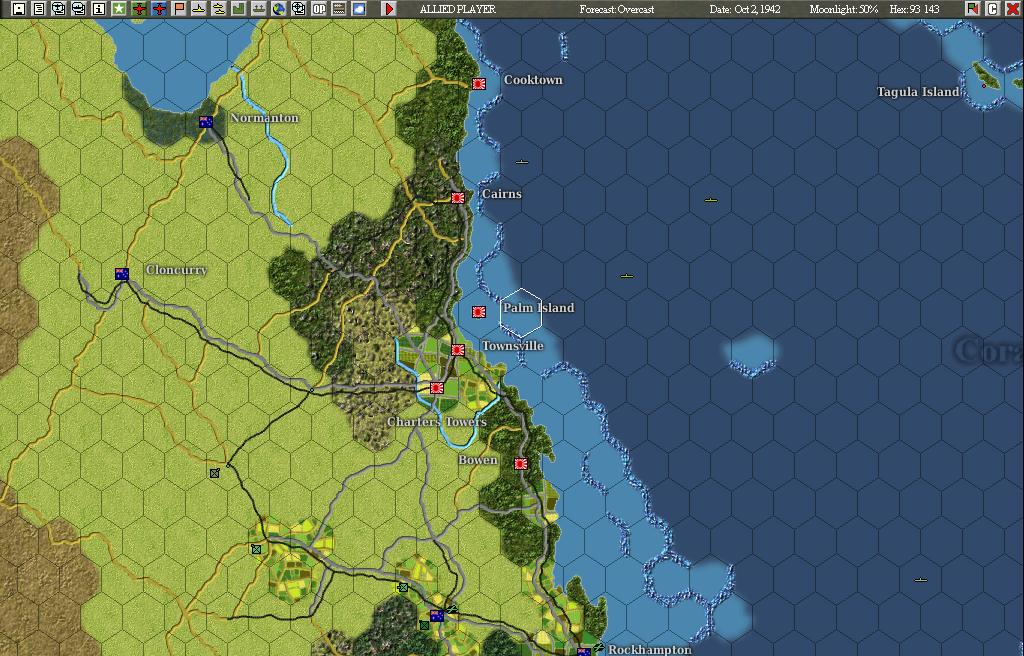
Task: Click the Townsville map label
Action: coord(513,346)
